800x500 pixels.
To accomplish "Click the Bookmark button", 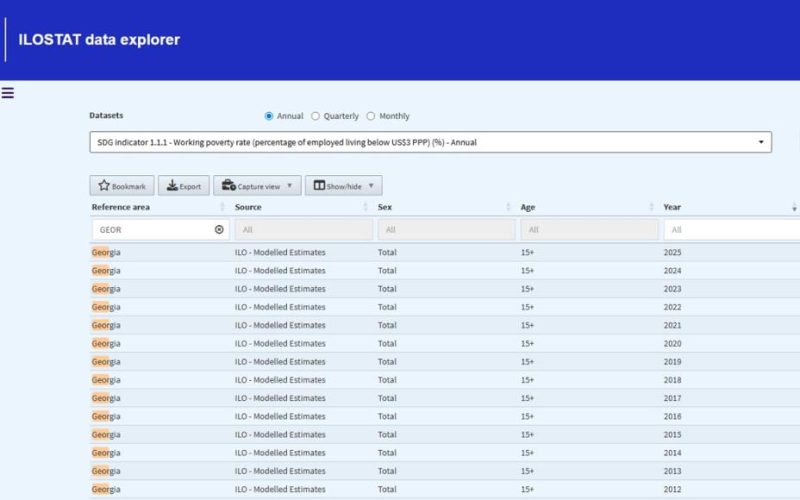I will [x=122, y=186].
